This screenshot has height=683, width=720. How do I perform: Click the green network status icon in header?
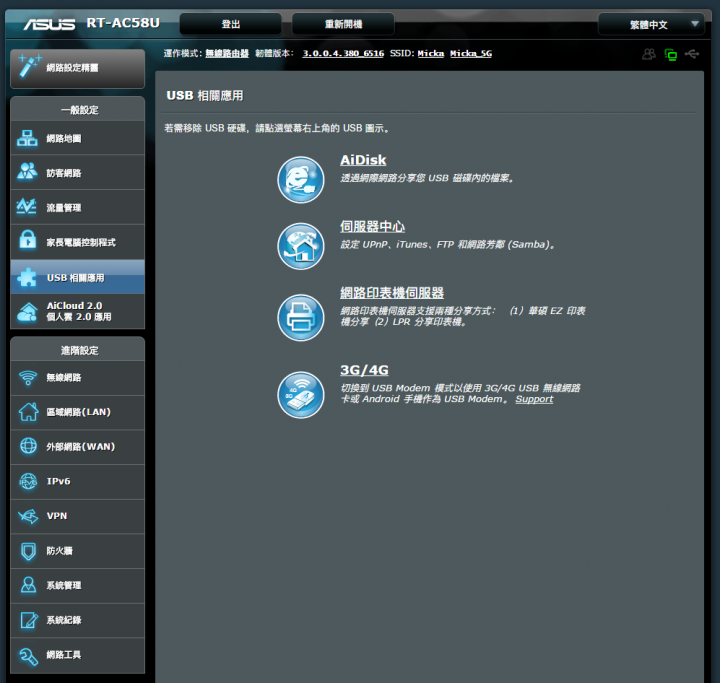(x=670, y=55)
